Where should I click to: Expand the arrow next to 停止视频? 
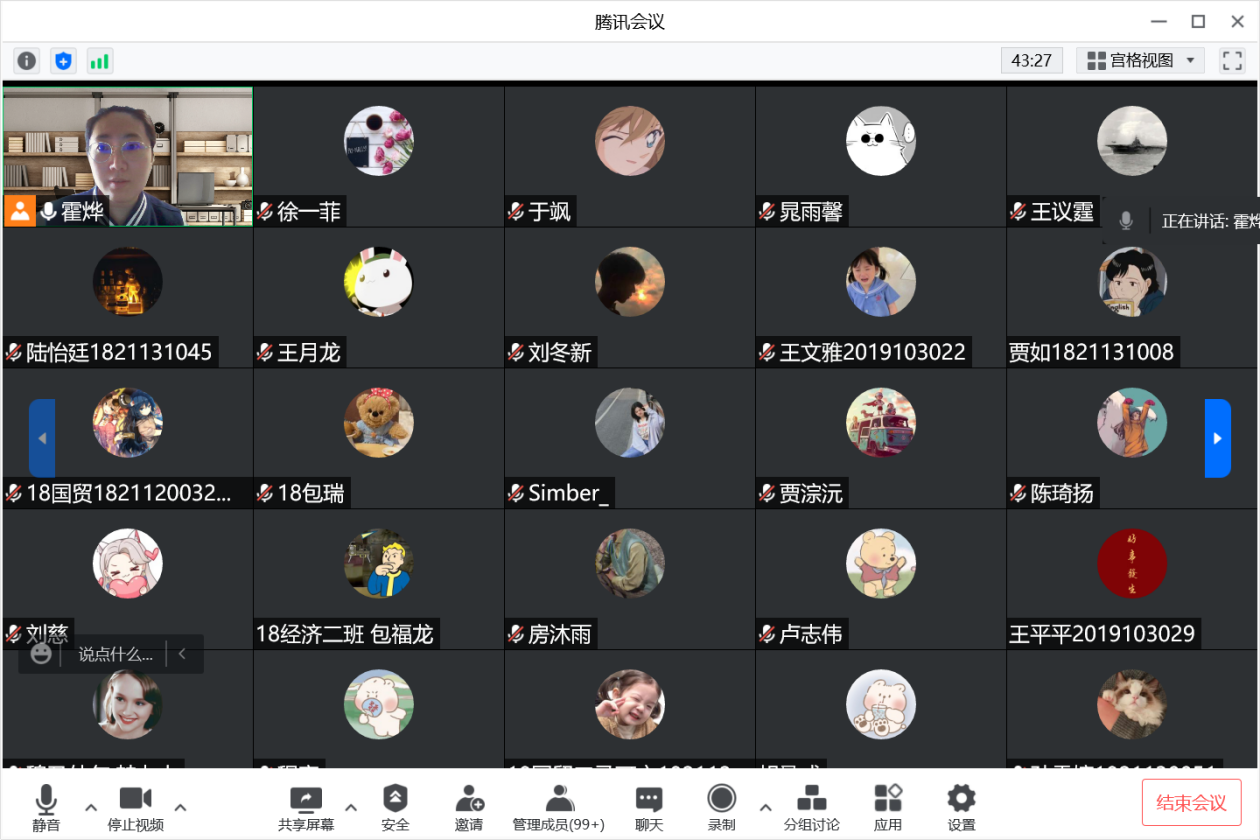coord(181,807)
